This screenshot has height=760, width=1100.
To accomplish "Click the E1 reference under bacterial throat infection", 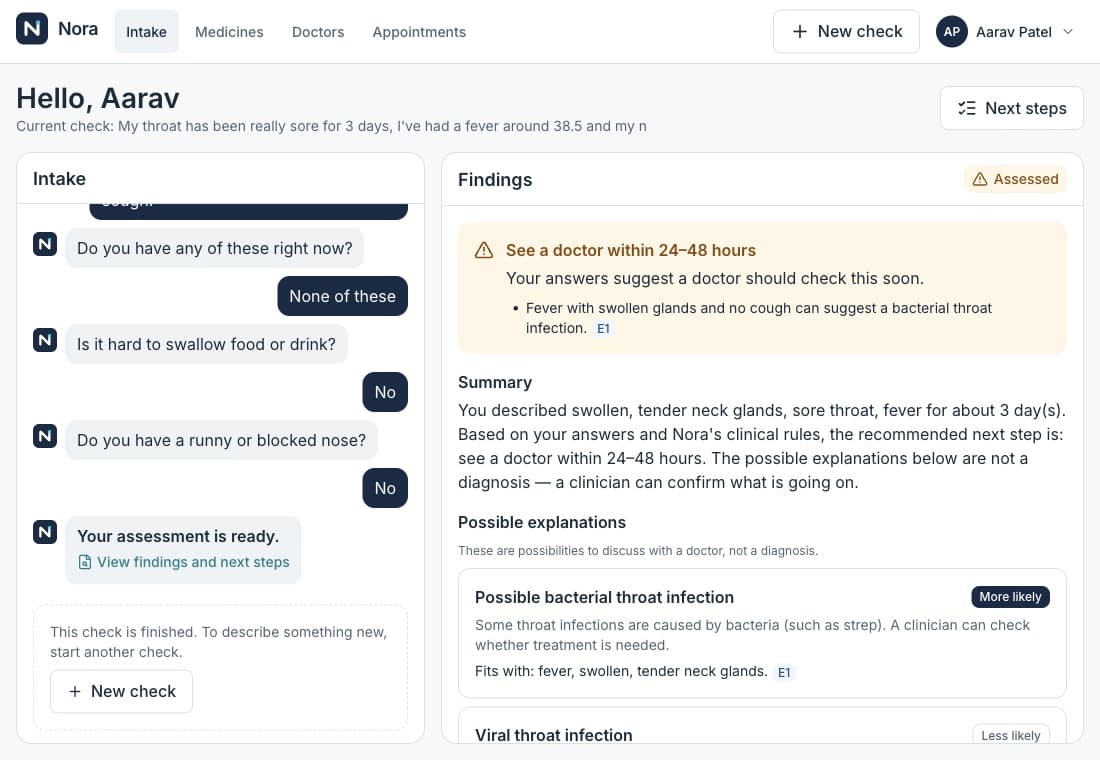I will pos(784,672).
